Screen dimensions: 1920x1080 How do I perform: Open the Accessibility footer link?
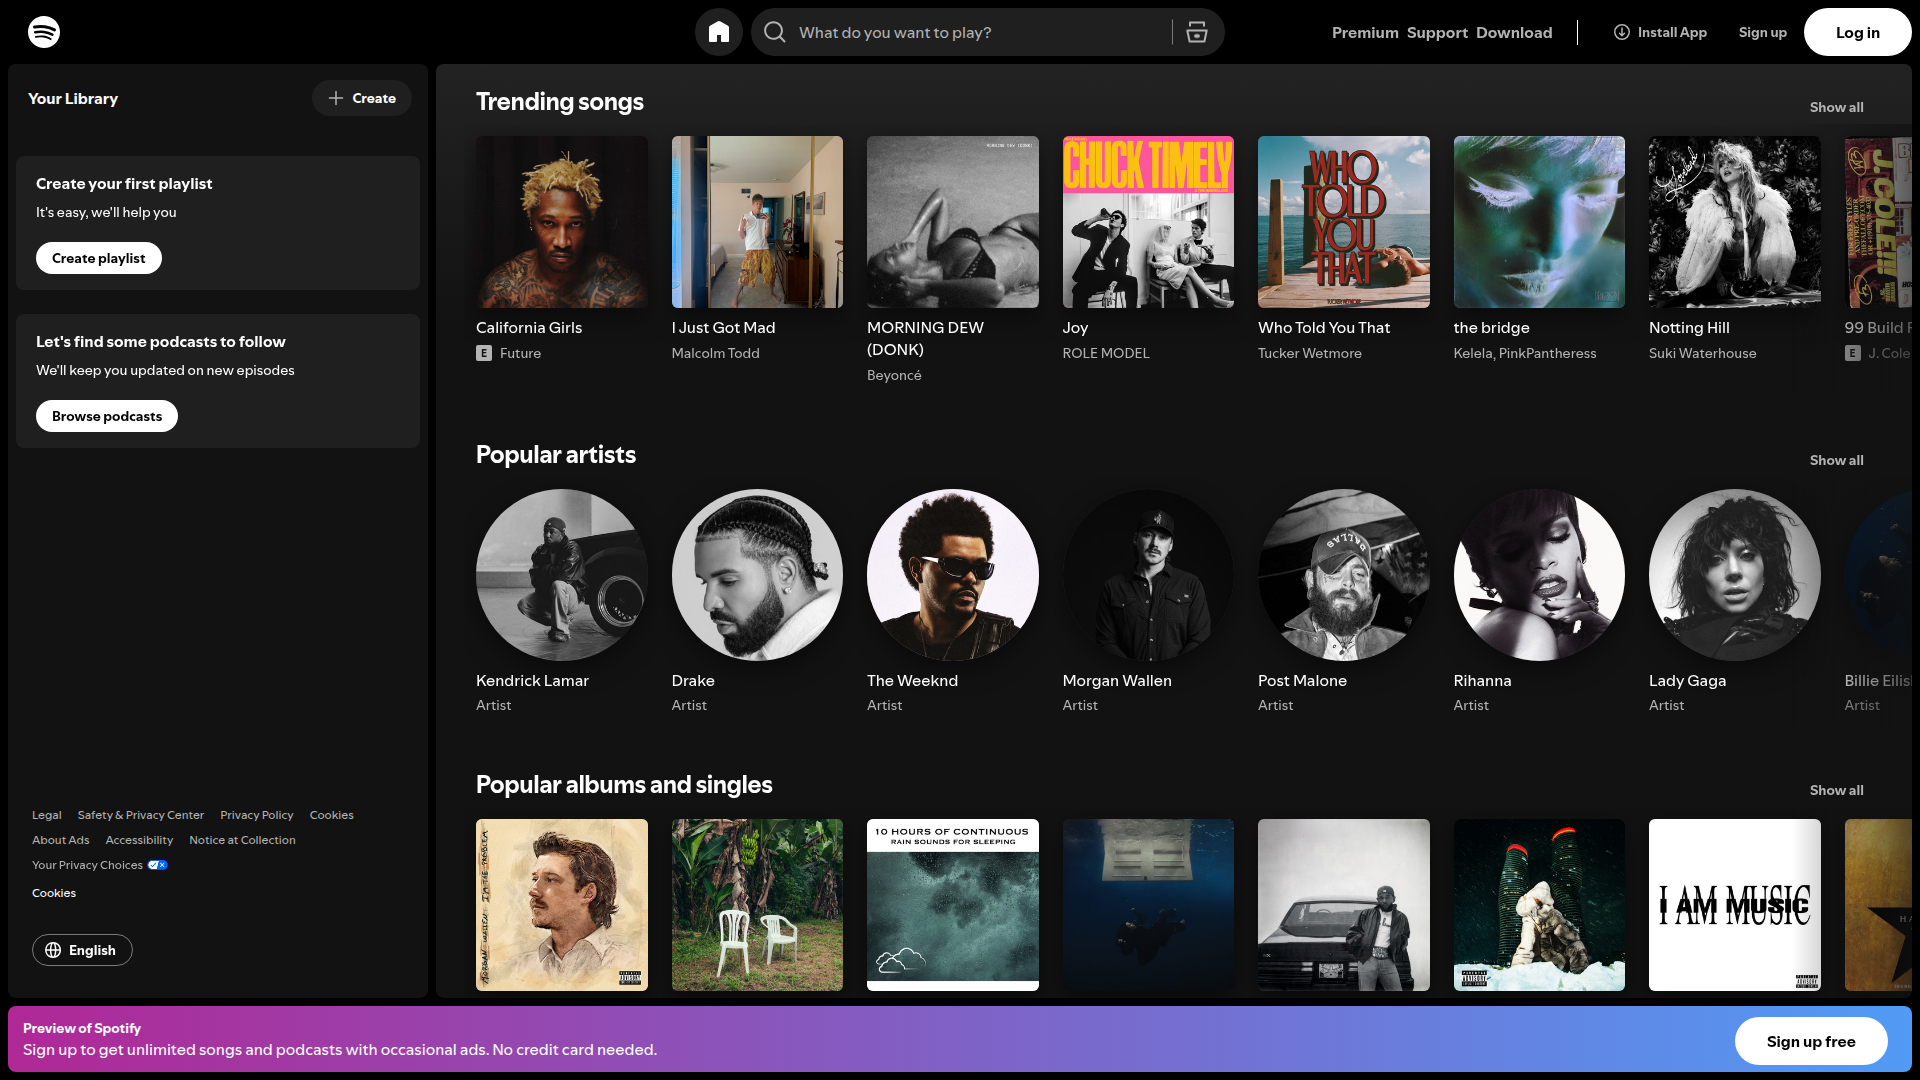pos(139,840)
